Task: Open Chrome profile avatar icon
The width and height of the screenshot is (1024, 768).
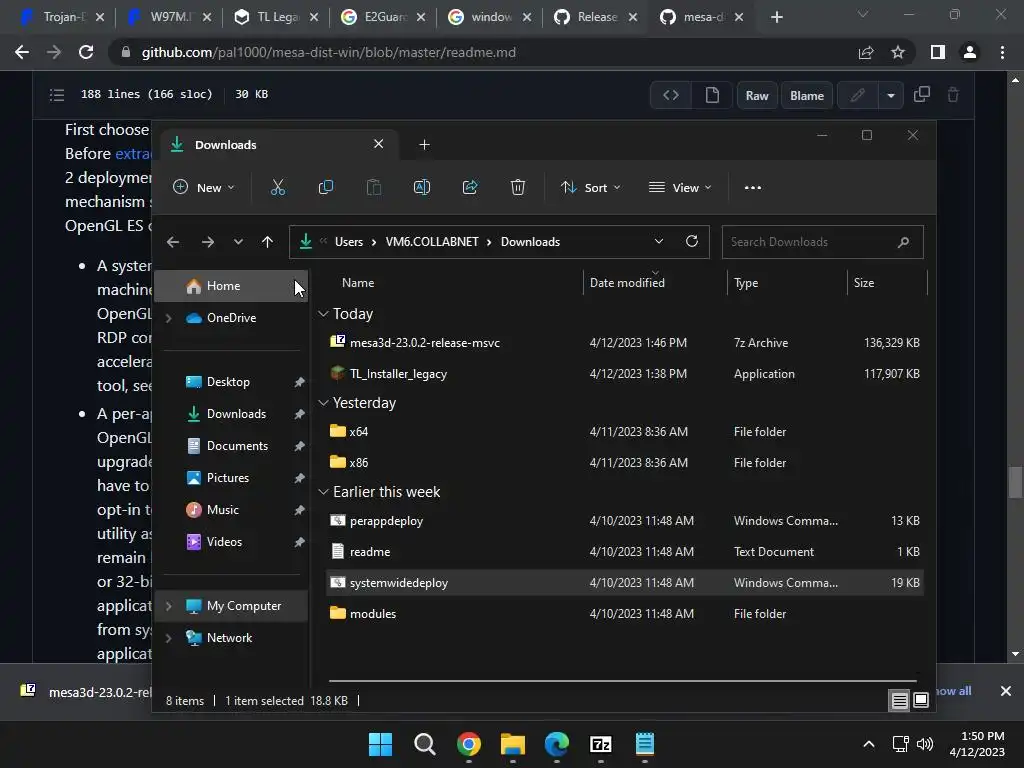Action: click(970, 52)
